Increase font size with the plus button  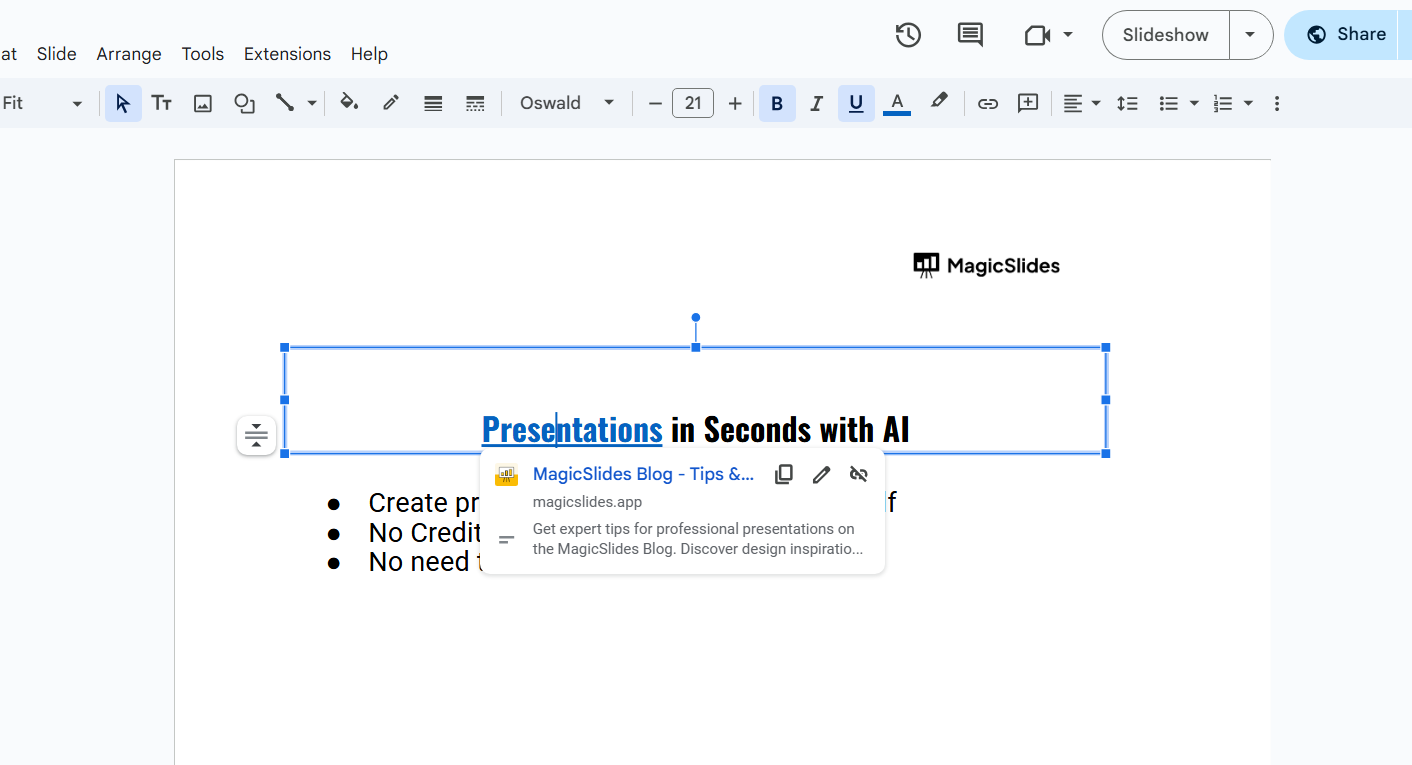coord(735,103)
